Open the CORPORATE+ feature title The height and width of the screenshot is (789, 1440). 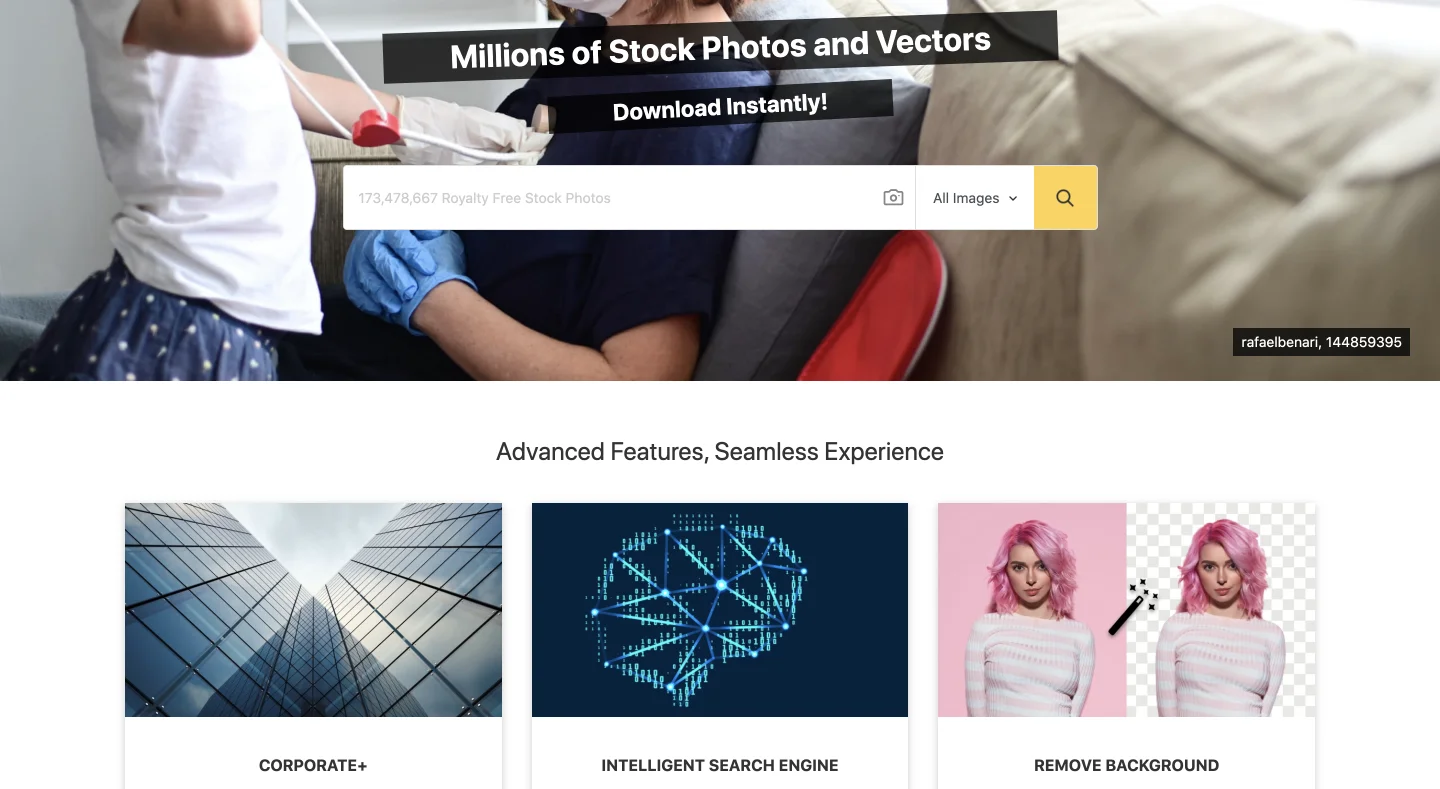tap(313, 766)
